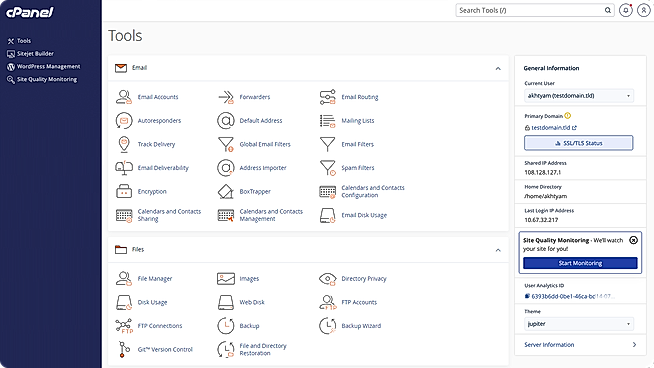Viewport: 654px width, 368px height.
Task: Copy the User Analytics ID icon
Action: click(x=527, y=296)
